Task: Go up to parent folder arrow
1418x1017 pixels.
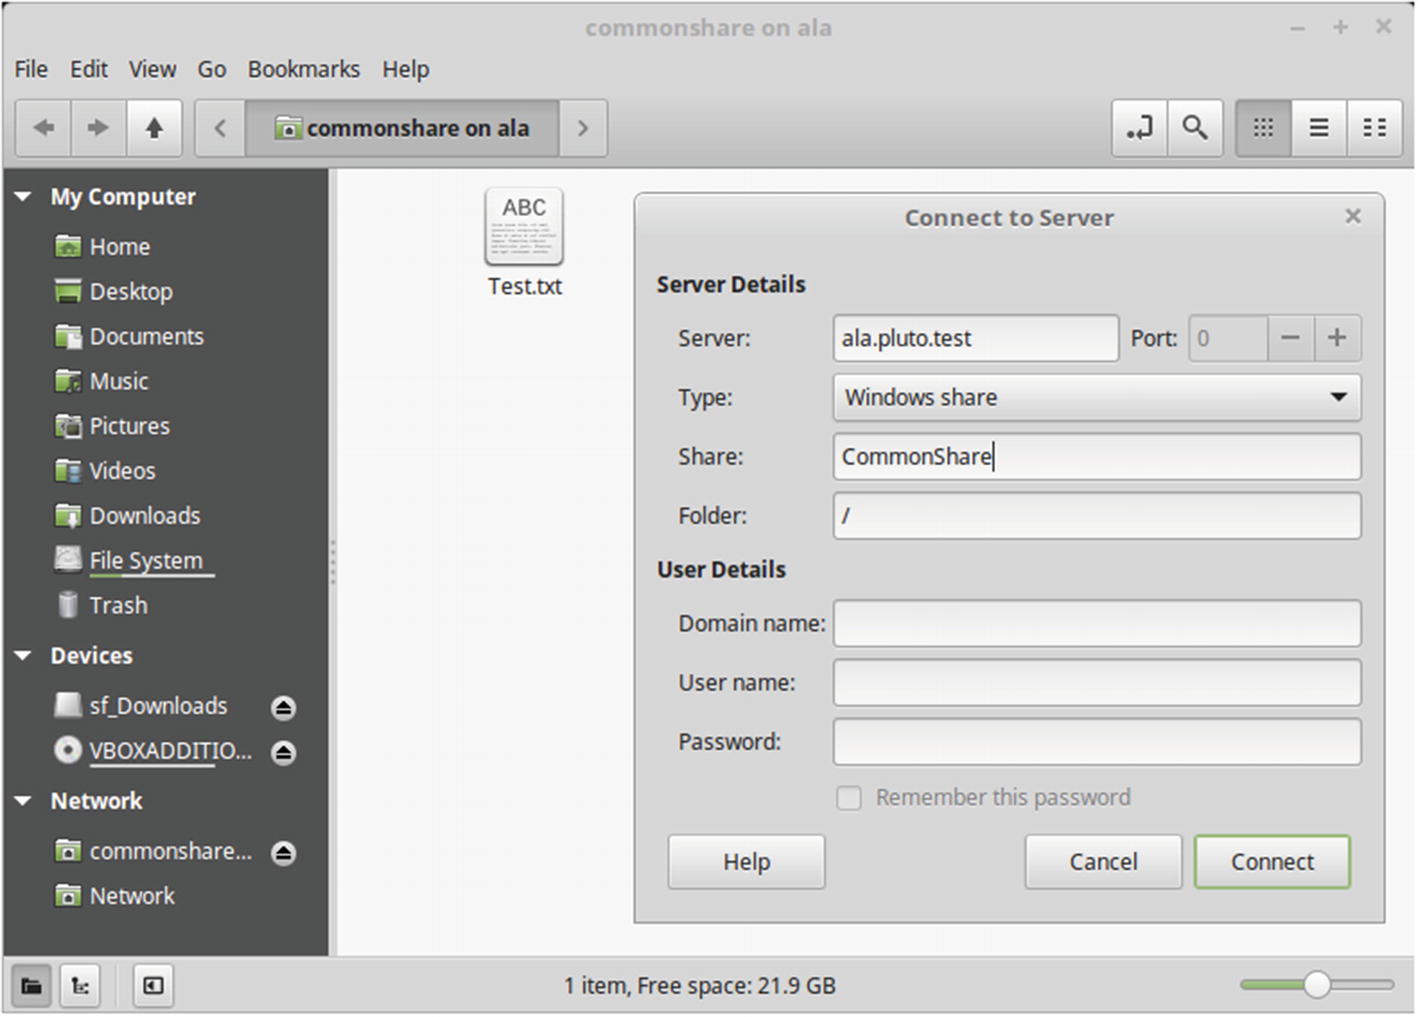Action: [154, 128]
